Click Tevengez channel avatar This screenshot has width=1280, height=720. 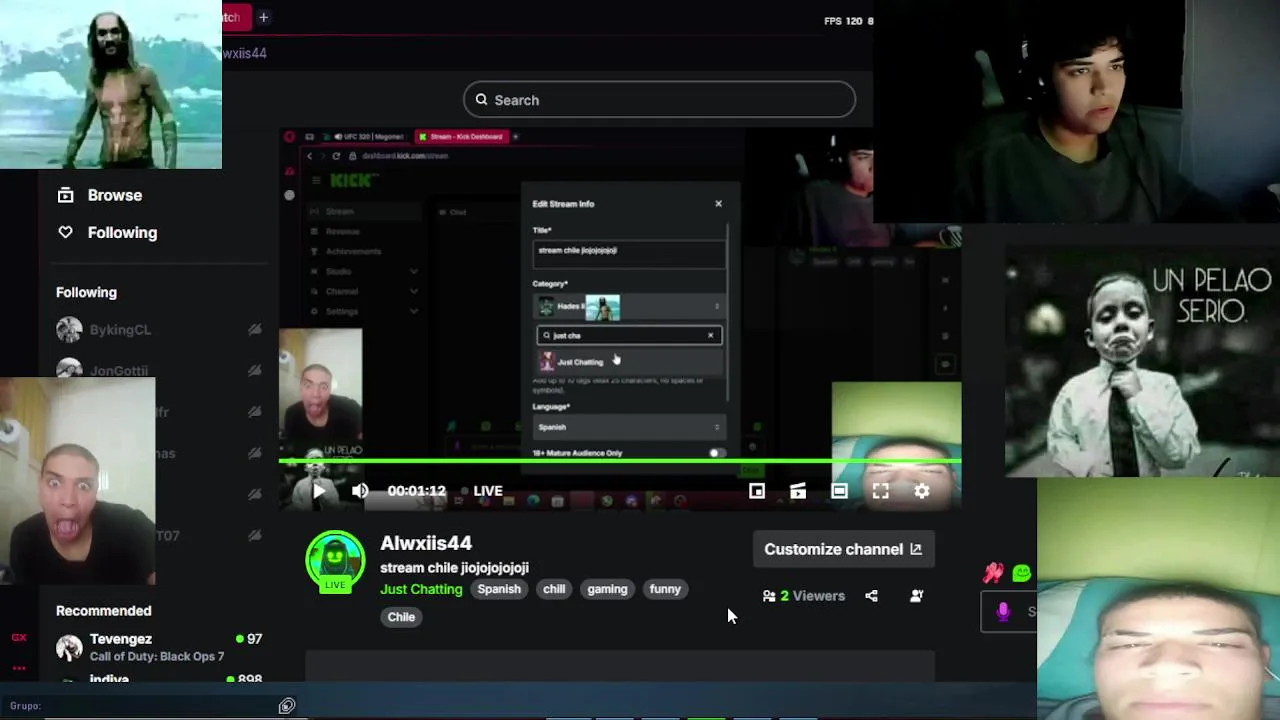[69, 647]
